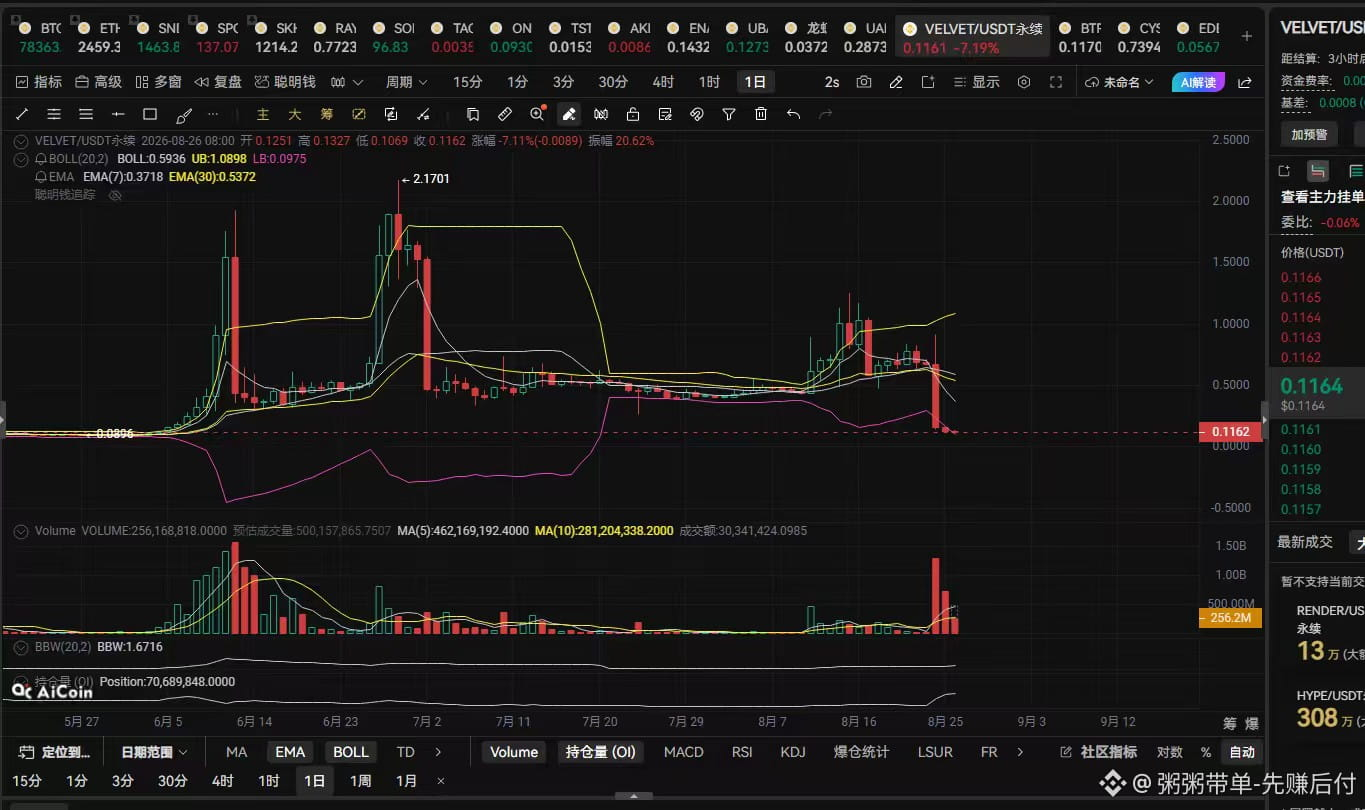The image size is (1365, 810).
Task: Open chart settings hexagon icon
Action: pyautogui.click(x=1024, y=82)
